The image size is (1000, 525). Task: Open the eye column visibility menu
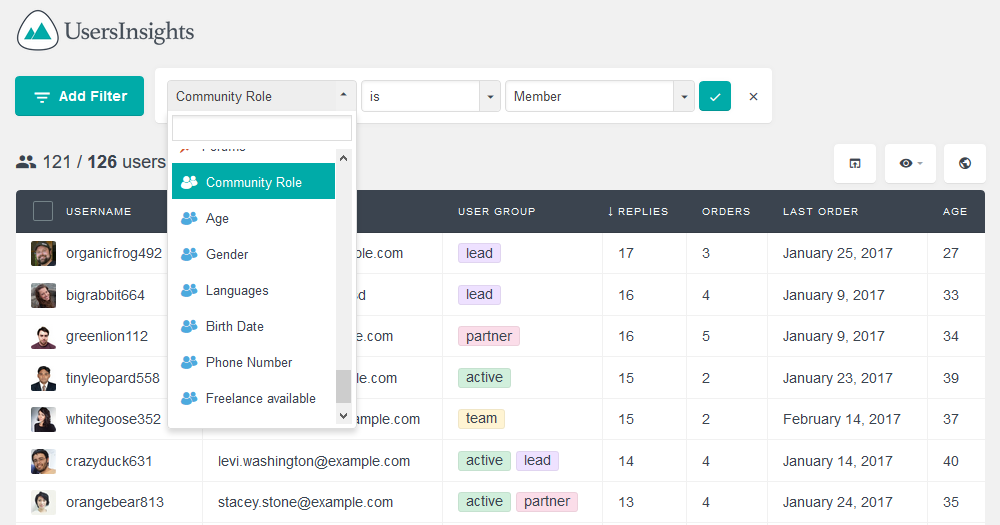[910, 163]
